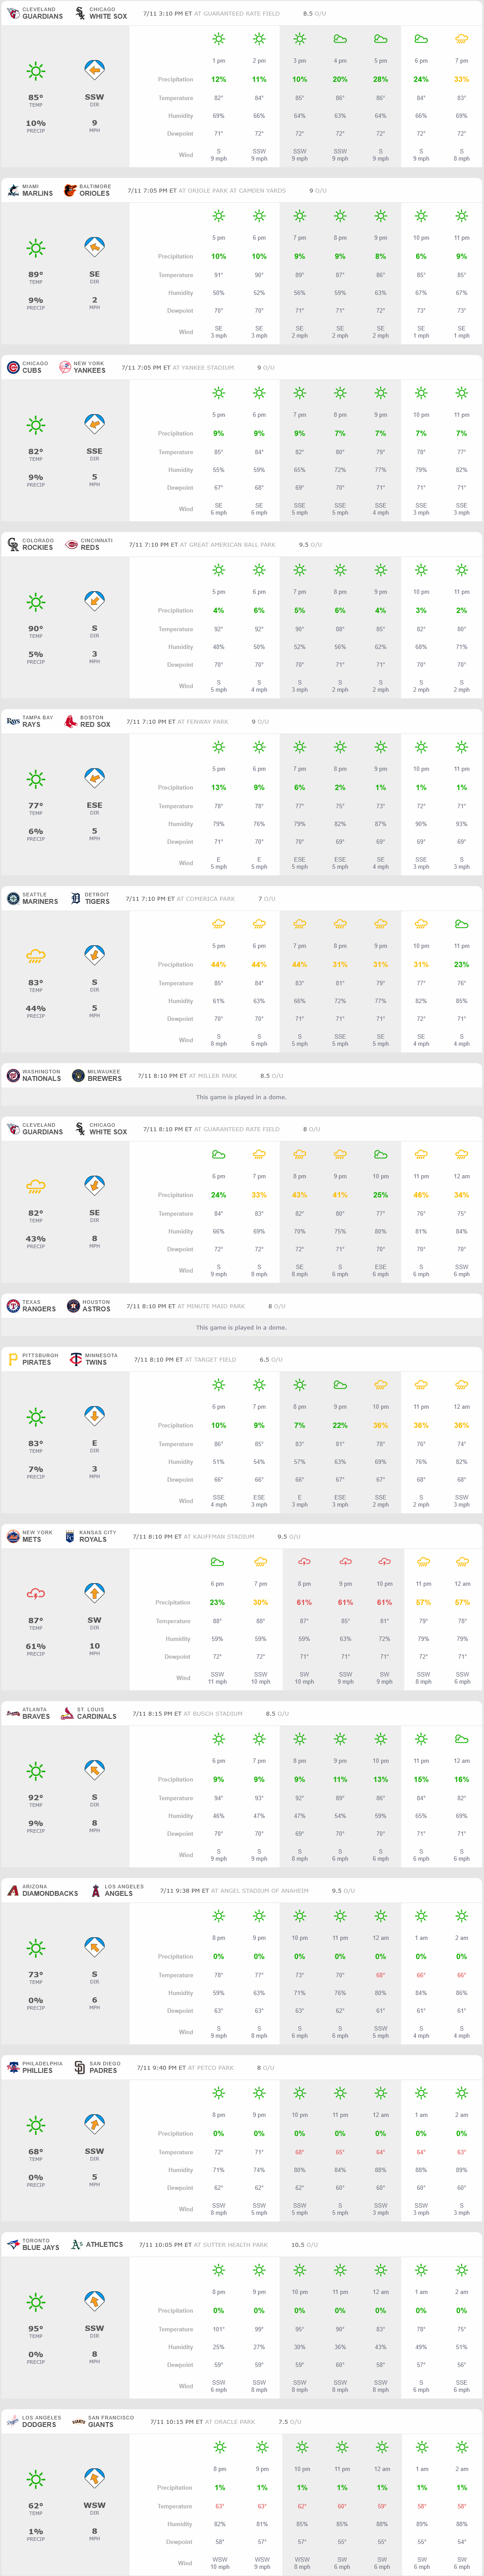
Task: Click the Toronto Blue Jays logo
Action: (x=13, y=2244)
